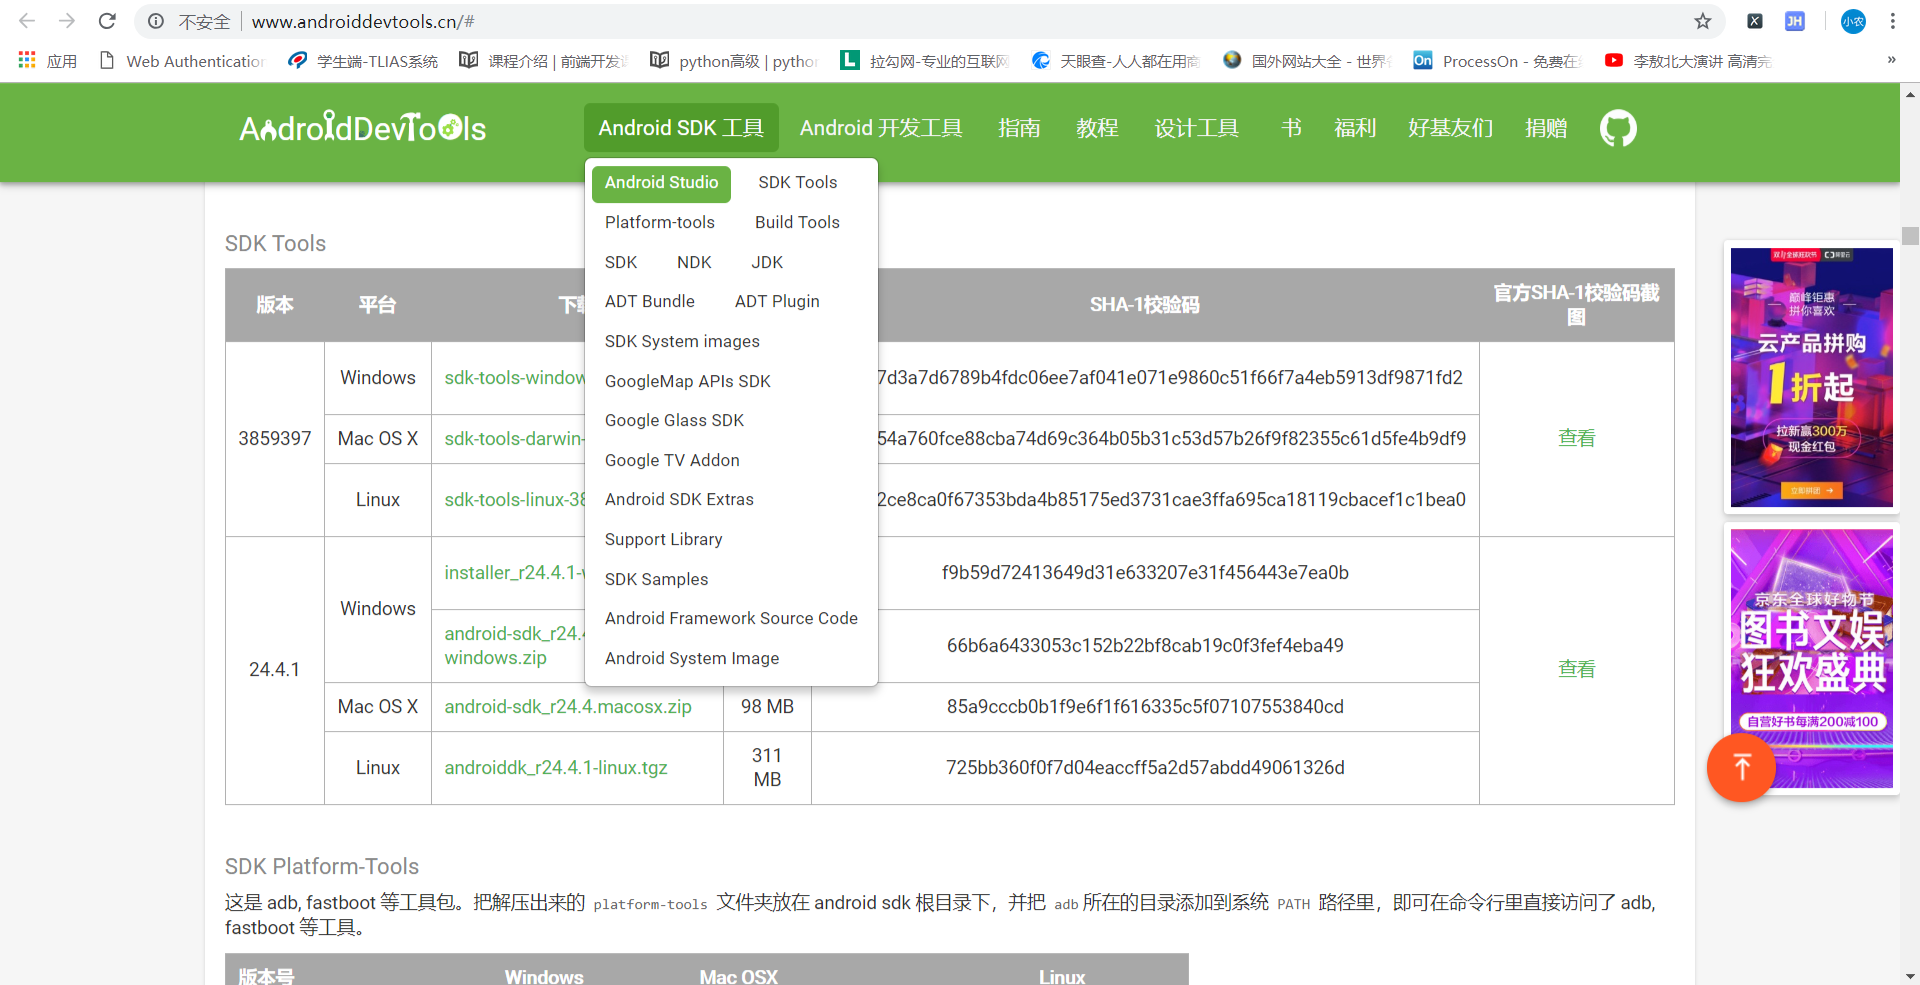Open 好基友们 navigation menu

(x=1450, y=128)
